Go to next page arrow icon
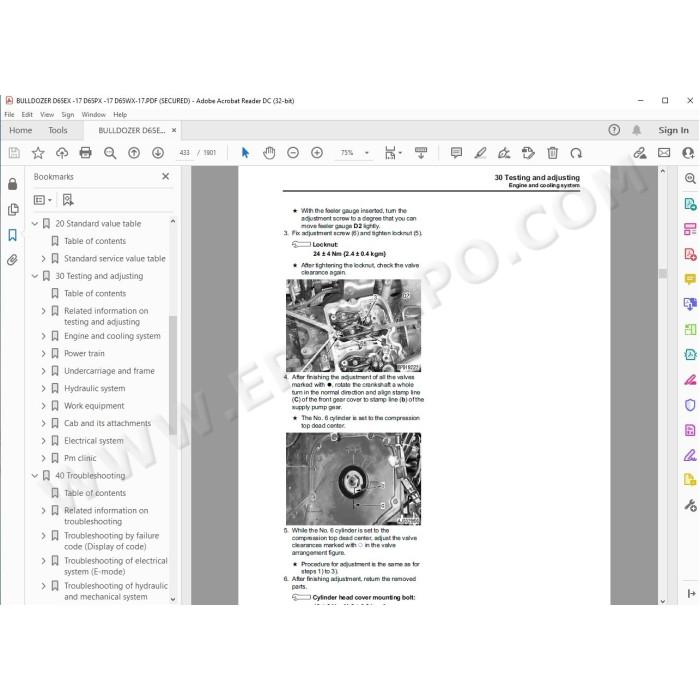 coord(158,153)
